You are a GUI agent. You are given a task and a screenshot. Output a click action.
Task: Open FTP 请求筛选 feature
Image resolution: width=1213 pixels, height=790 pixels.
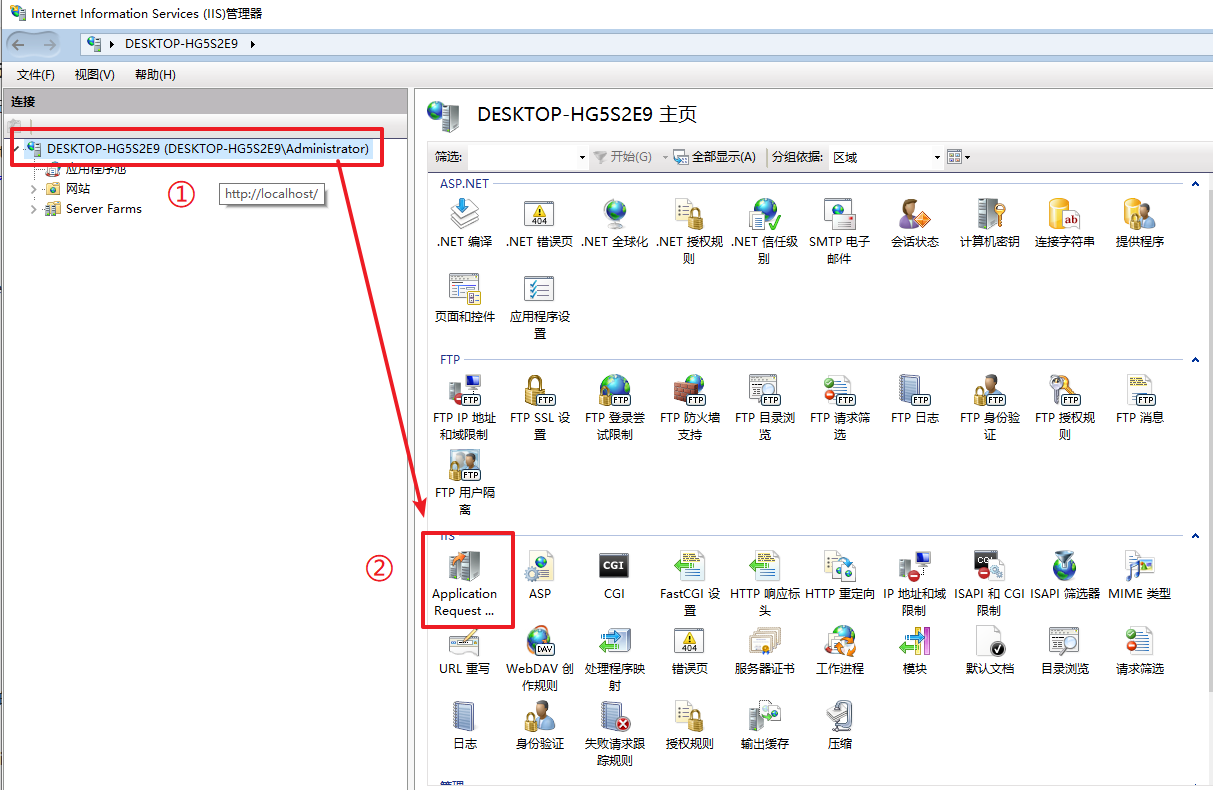pyautogui.click(x=840, y=407)
